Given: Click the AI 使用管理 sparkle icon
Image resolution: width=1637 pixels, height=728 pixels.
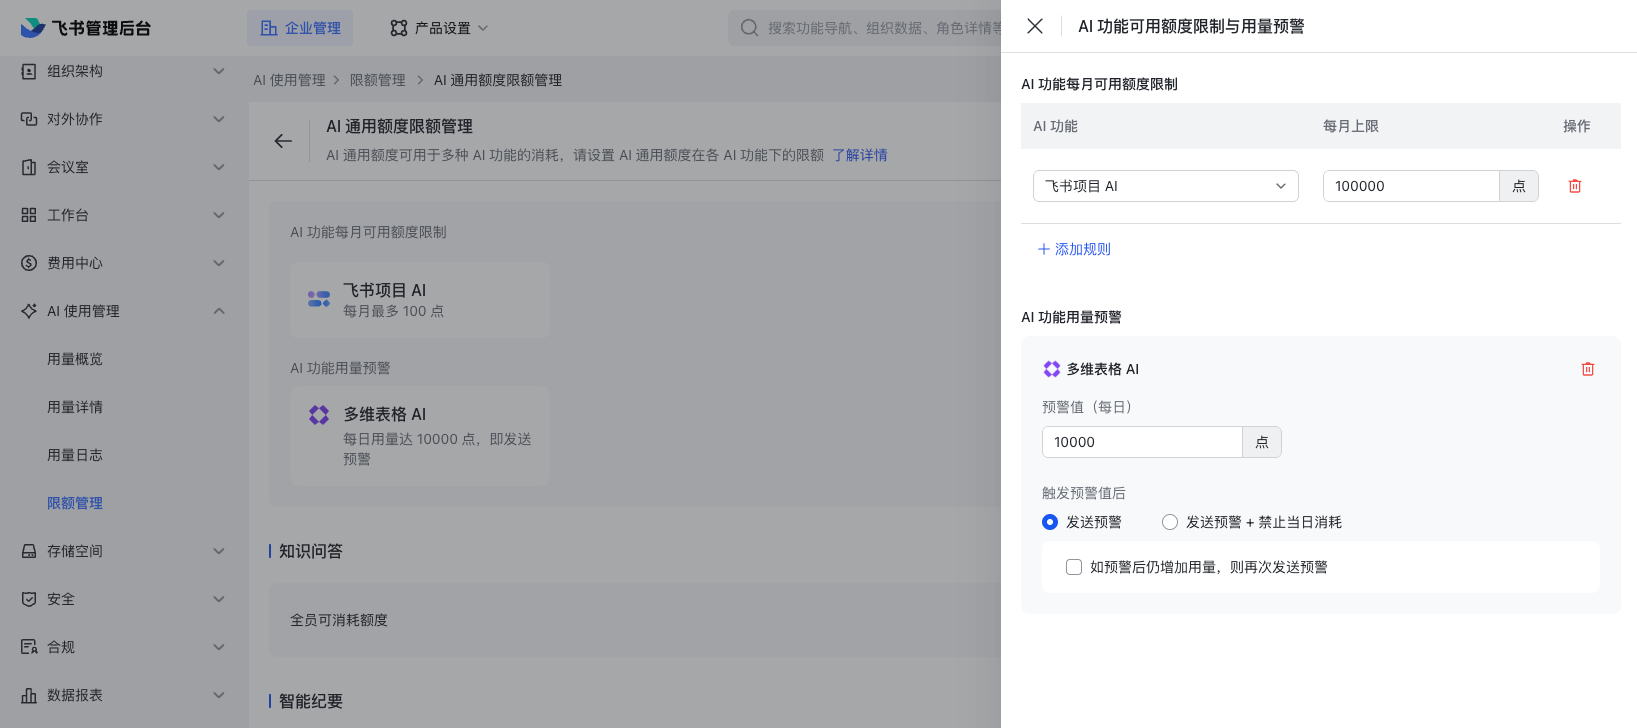Looking at the screenshot, I should tap(29, 311).
